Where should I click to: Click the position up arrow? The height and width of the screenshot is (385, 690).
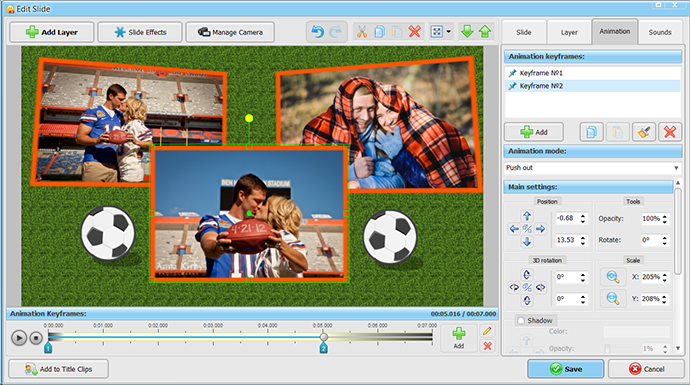click(x=527, y=216)
